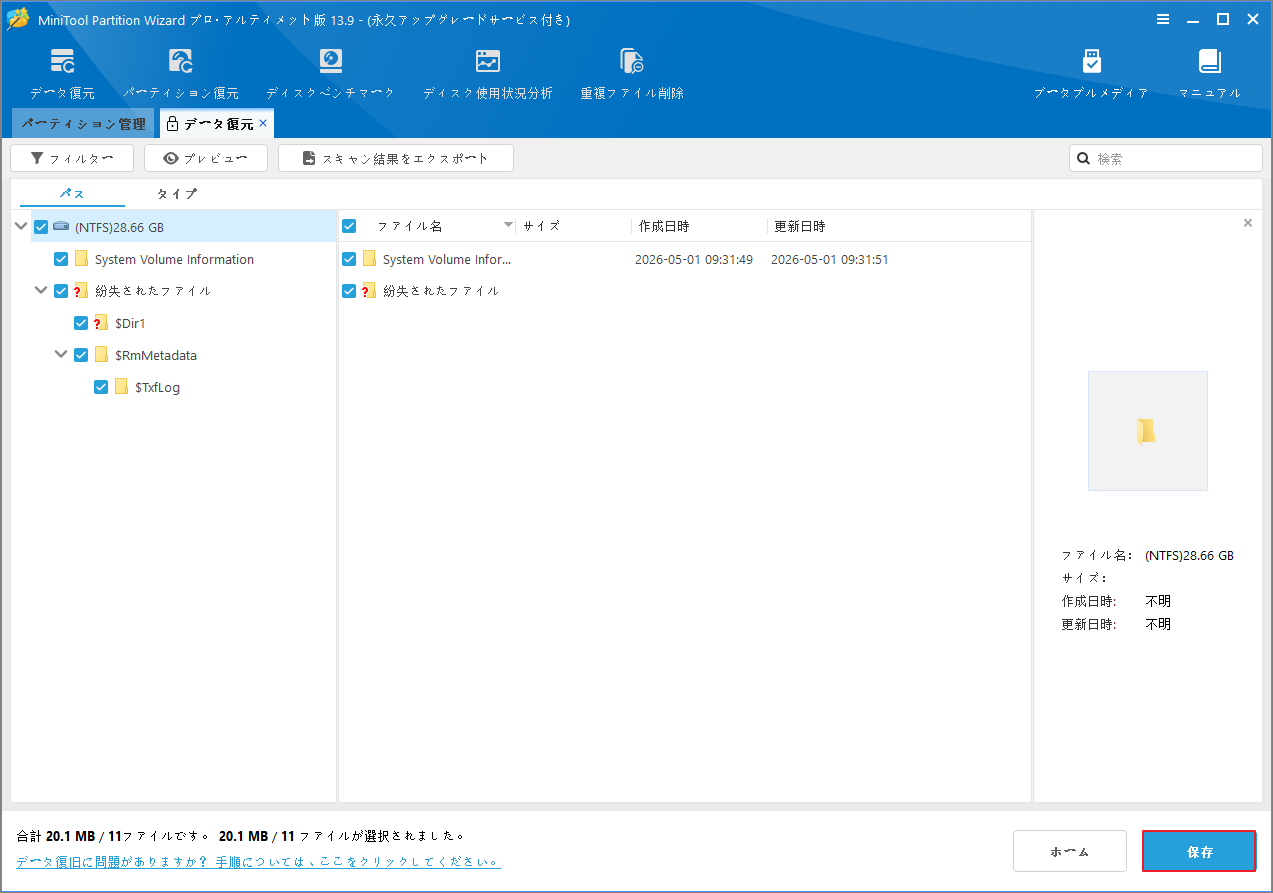Click 紛失されたファイル folder icon in file list
The height and width of the screenshot is (893, 1273).
[x=369, y=291]
